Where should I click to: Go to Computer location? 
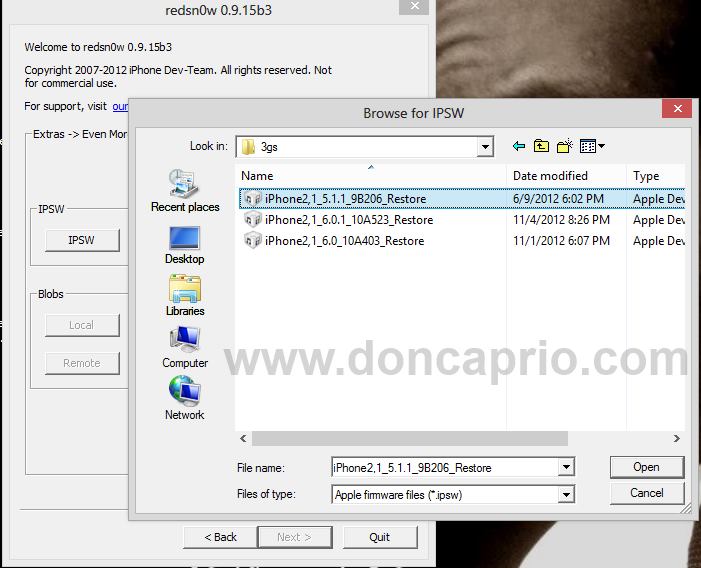pos(185,348)
